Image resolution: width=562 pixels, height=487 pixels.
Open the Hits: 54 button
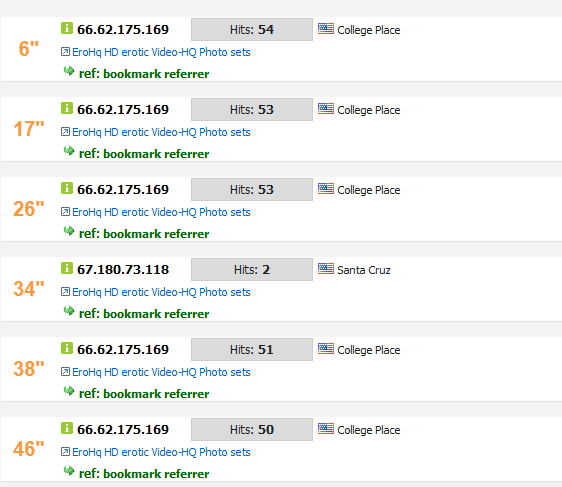click(252, 29)
